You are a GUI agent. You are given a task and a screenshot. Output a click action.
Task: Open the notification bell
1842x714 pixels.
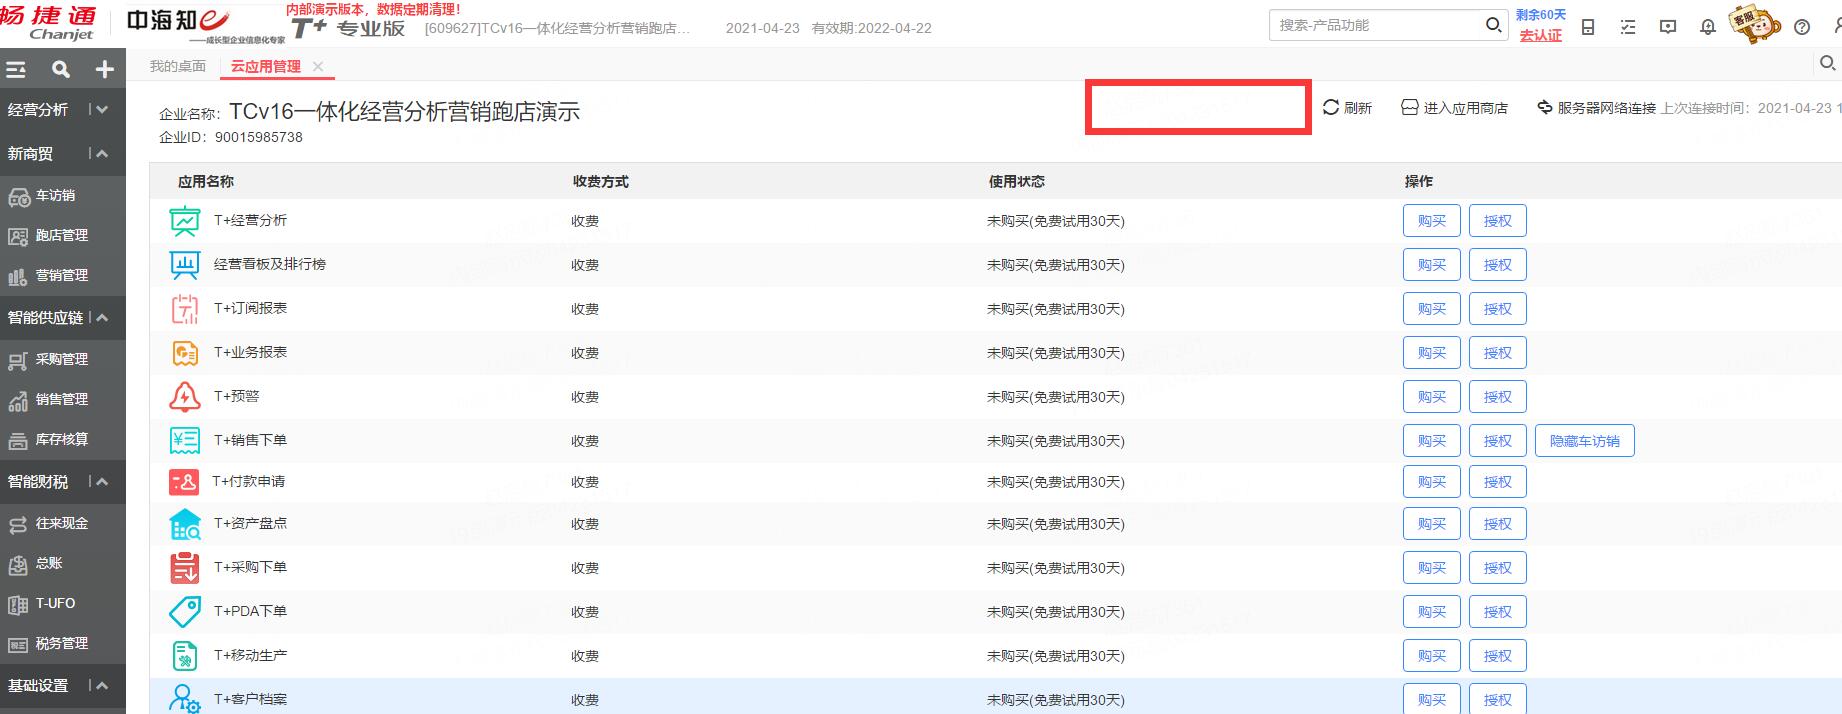point(1708,27)
